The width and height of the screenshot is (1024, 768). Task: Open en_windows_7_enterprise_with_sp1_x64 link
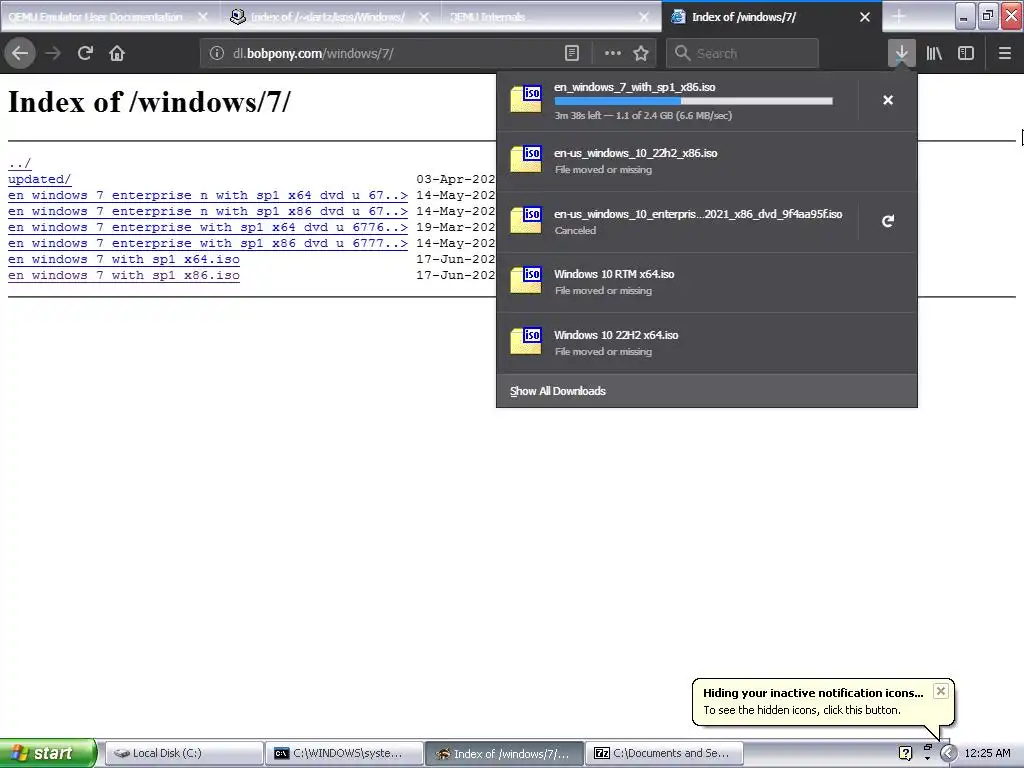point(208,227)
